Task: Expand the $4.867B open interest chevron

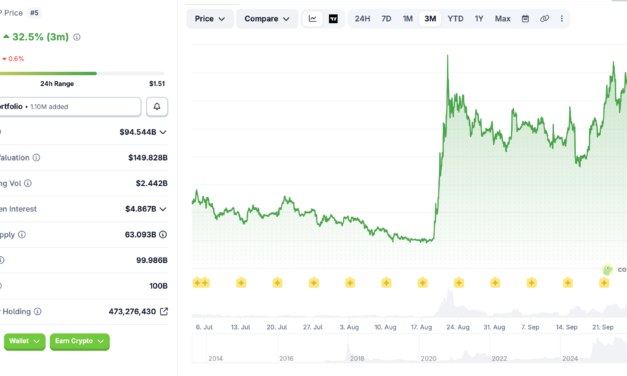Action: (x=163, y=209)
